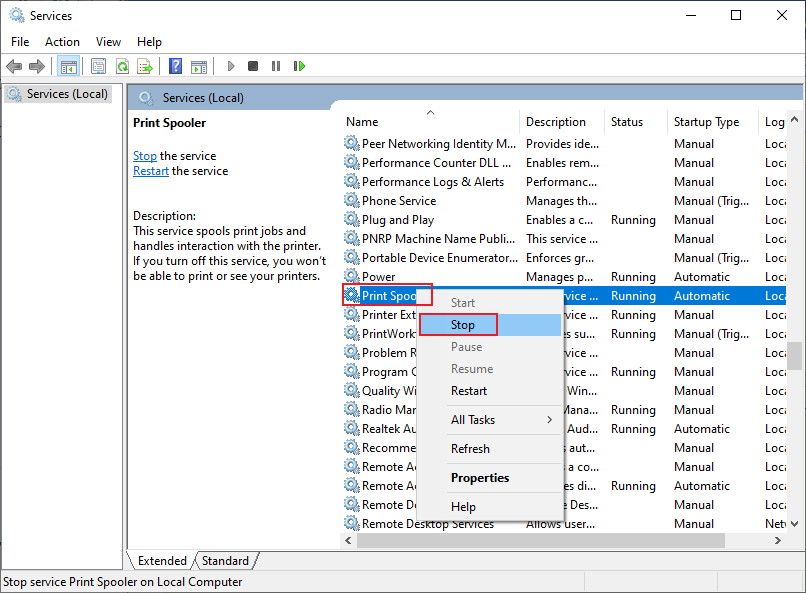The image size is (806, 593).
Task: Click the Export List toolbar icon
Action: (x=145, y=66)
